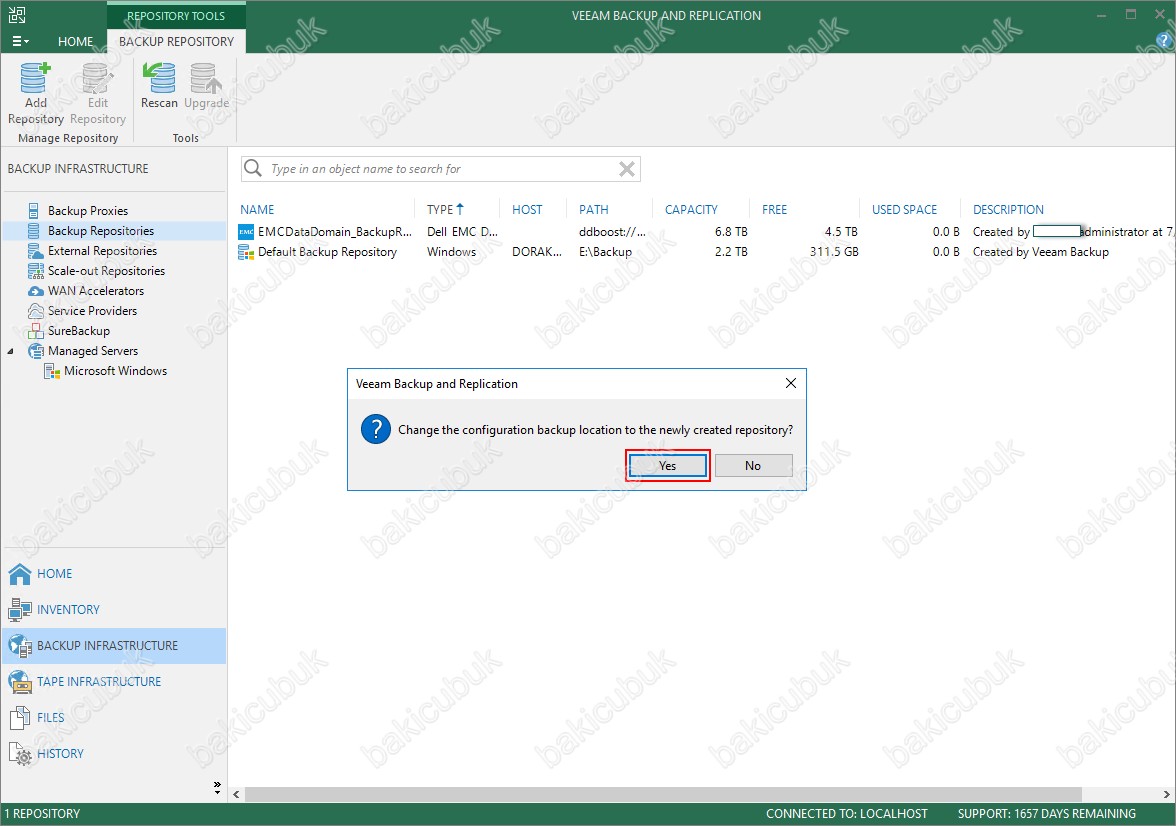1176x826 pixels.
Task: Close the Veeam confirmation dialog
Action: 790,383
